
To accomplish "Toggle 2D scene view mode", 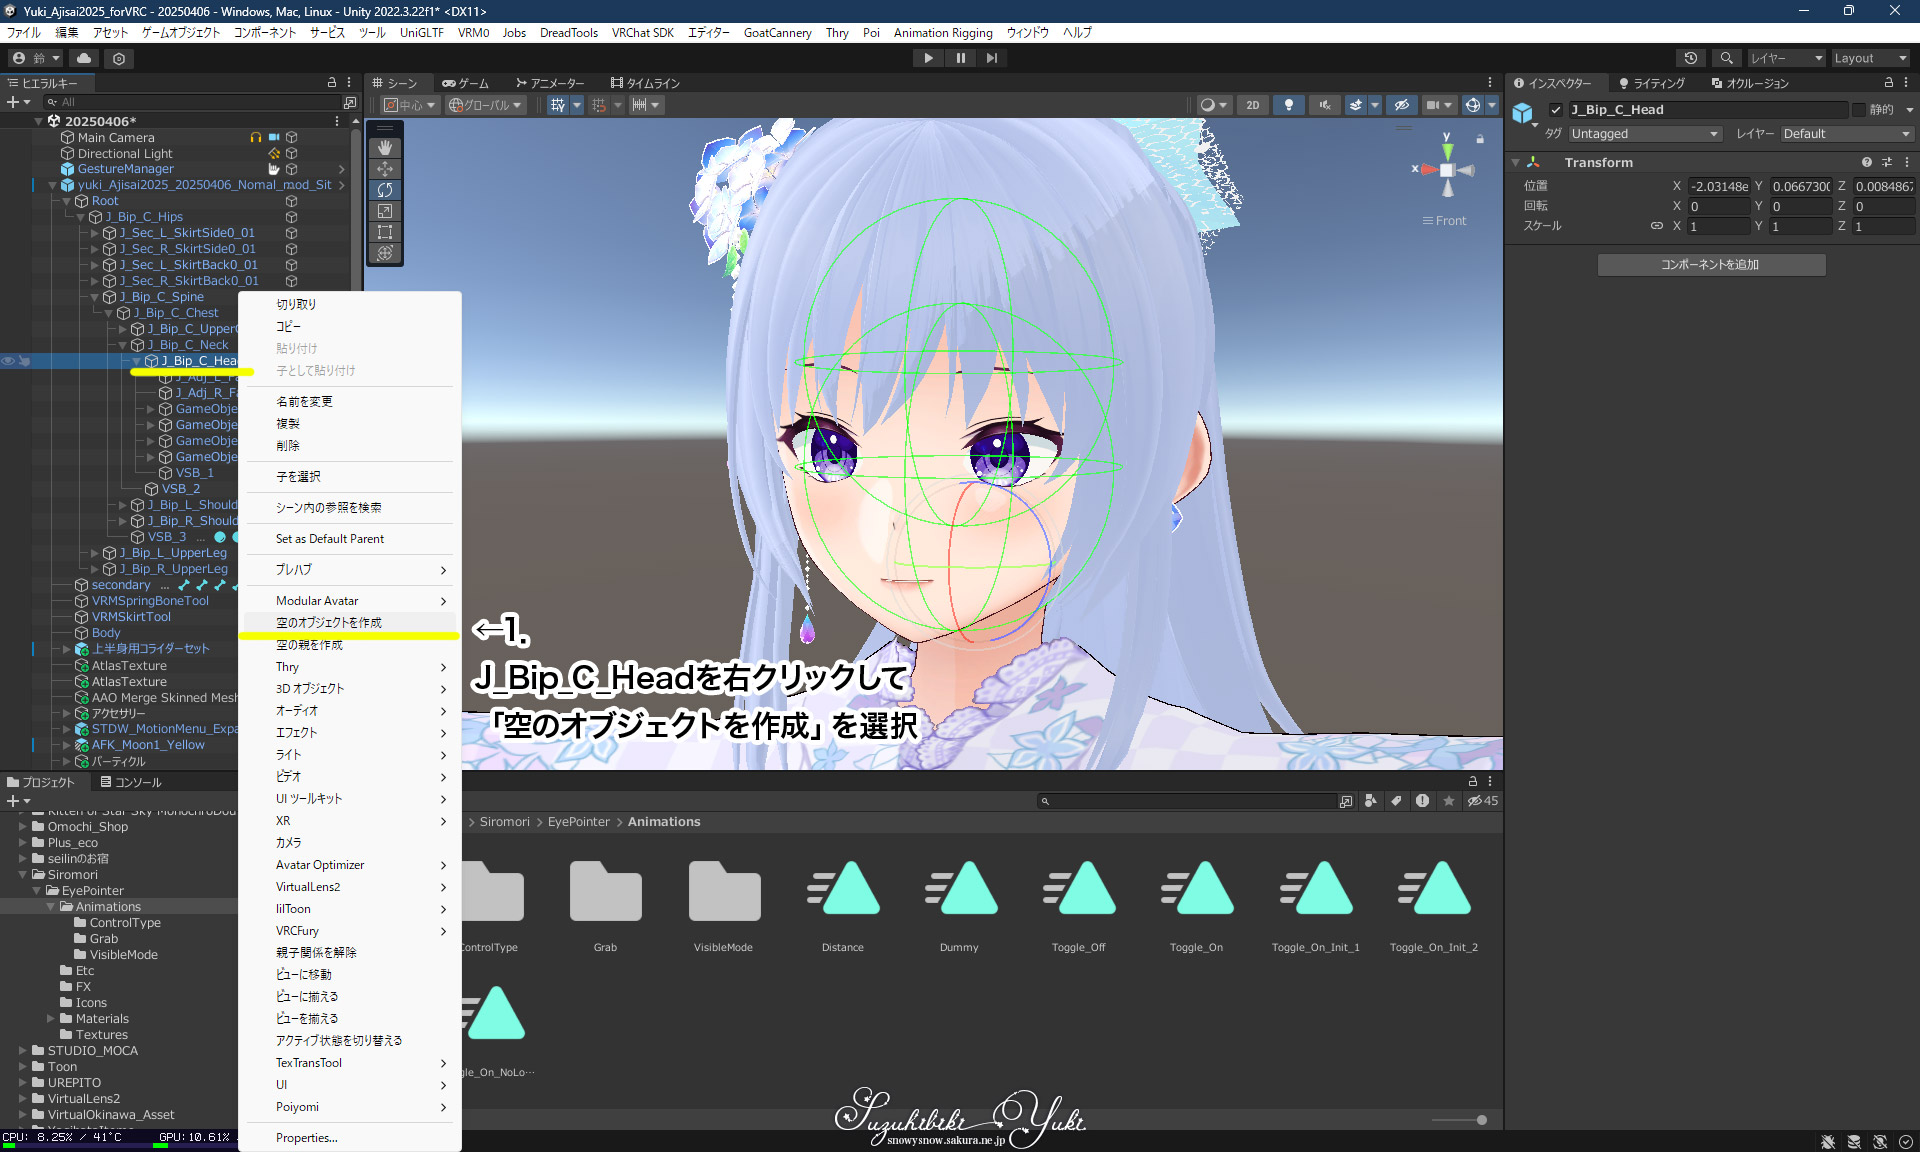I will pyautogui.click(x=1252, y=105).
